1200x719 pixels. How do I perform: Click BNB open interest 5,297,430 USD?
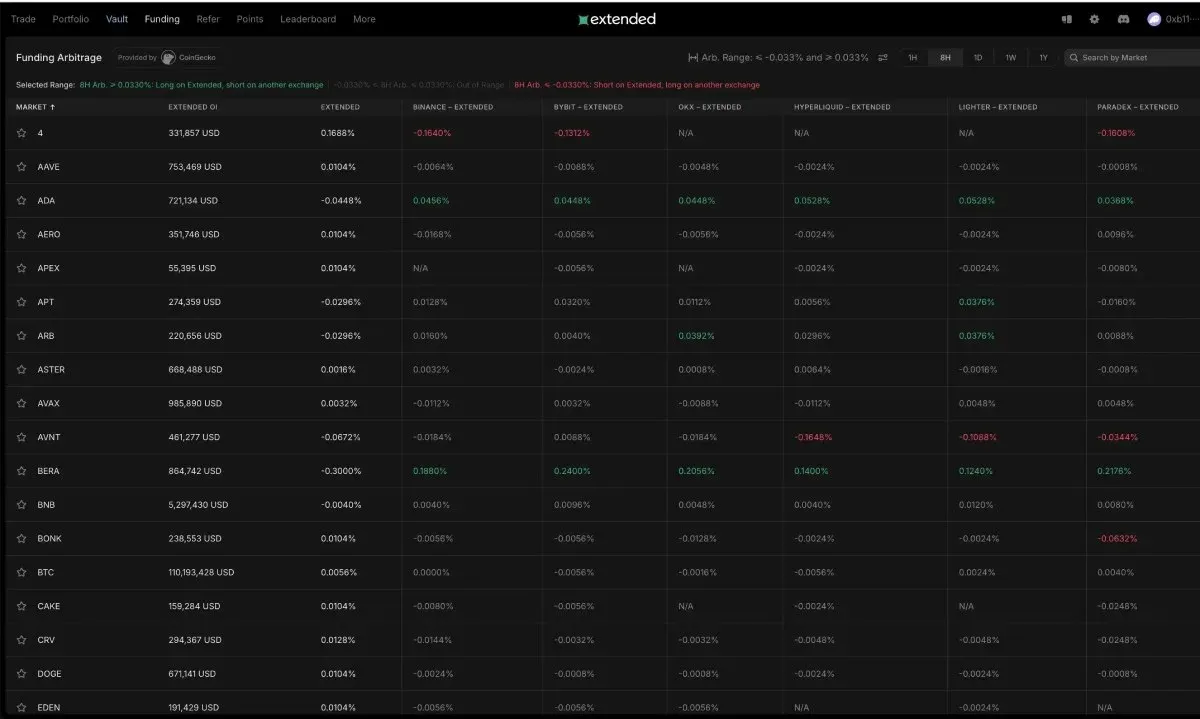(x=198, y=505)
